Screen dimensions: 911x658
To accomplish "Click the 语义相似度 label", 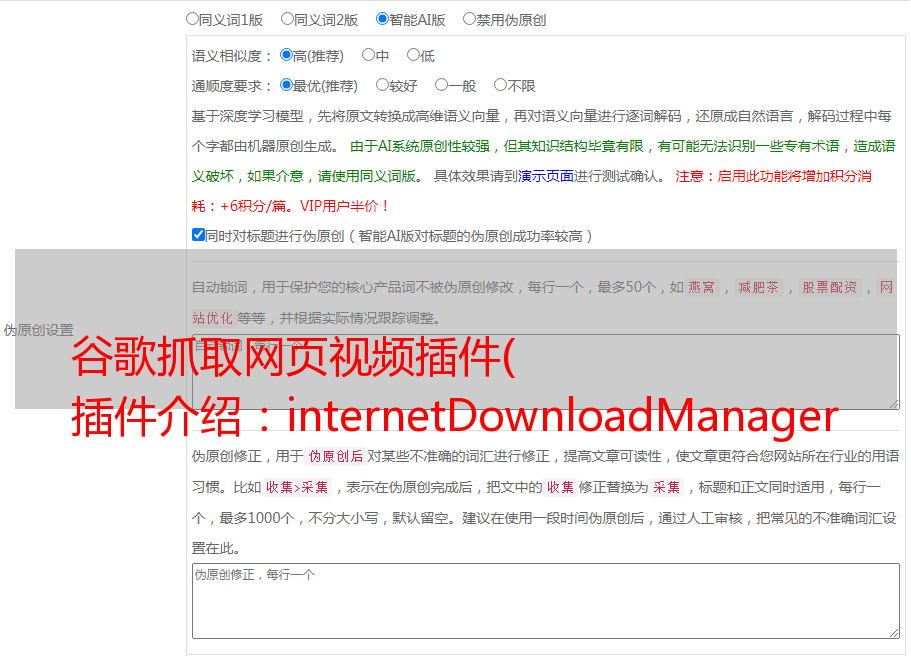I will pyautogui.click(x=231, y=56).
